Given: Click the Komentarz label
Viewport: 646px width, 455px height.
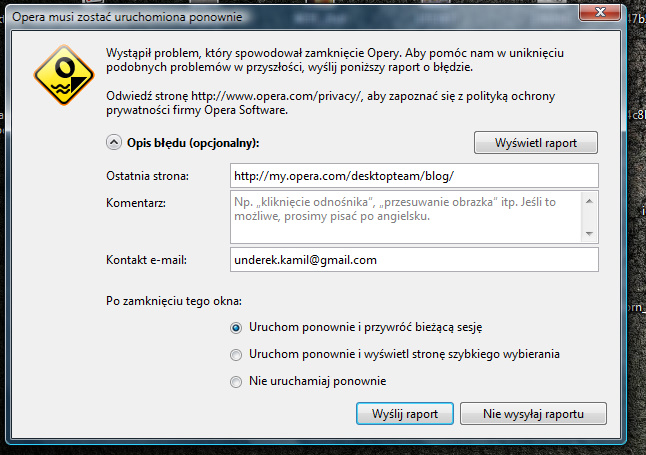Looking at the screenshot, I should [x=135, y=203].
